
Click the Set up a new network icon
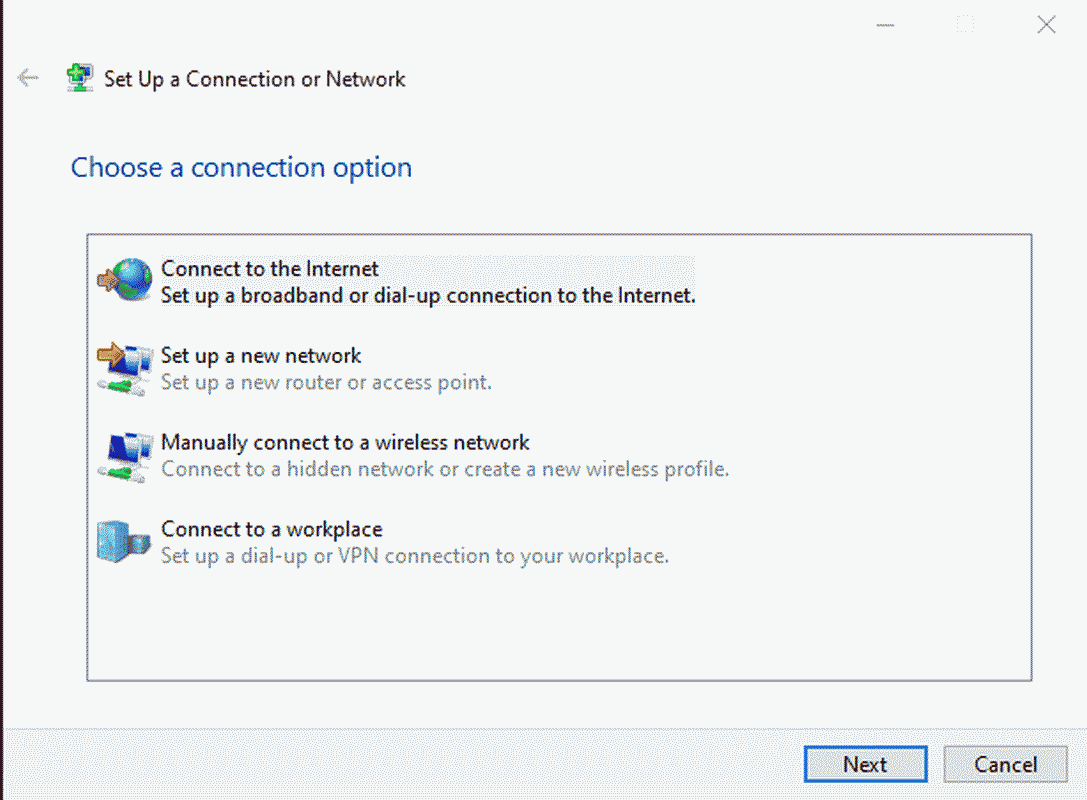point(125,368)
